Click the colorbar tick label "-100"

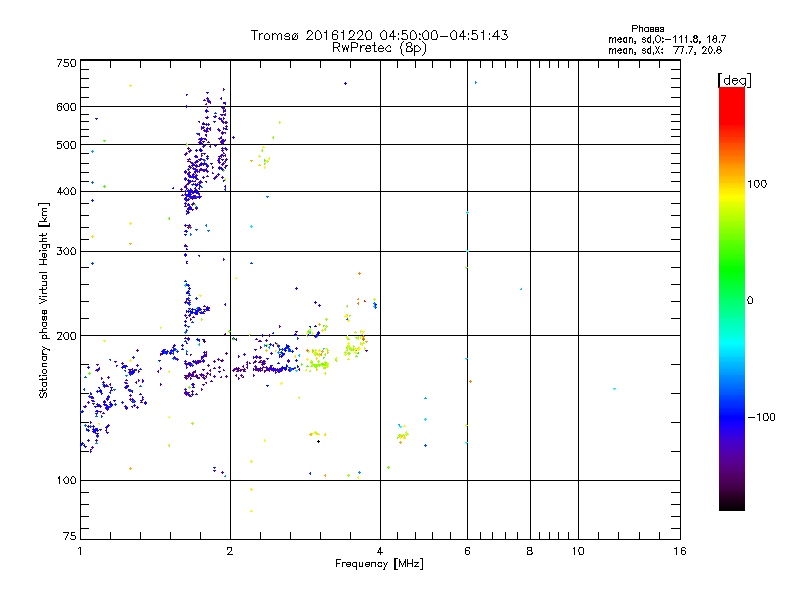[761, 417]
